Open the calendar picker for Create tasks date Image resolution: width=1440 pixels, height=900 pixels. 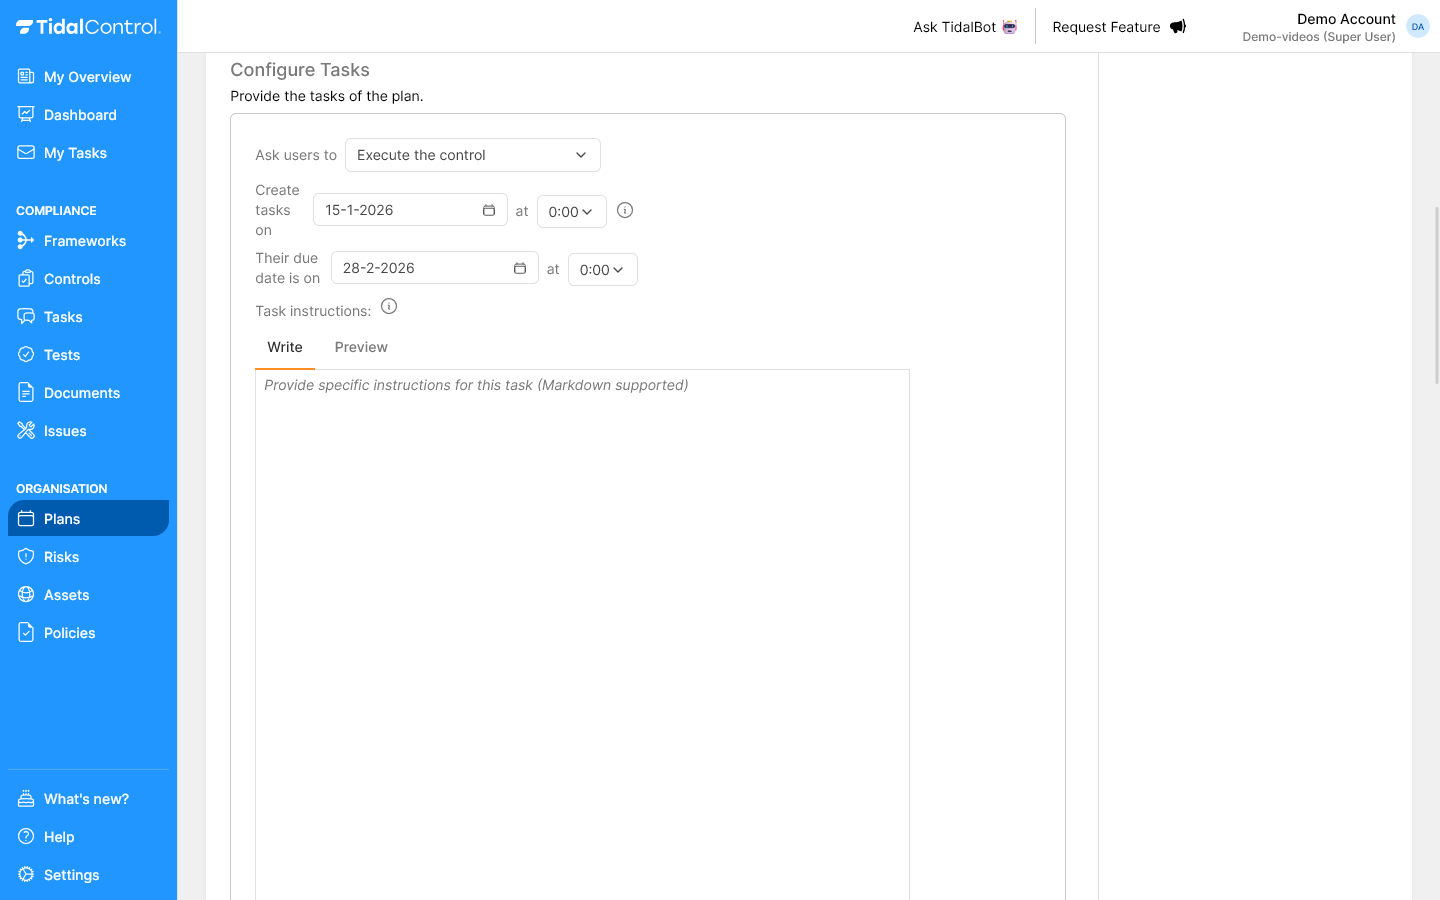coord(489,210)
